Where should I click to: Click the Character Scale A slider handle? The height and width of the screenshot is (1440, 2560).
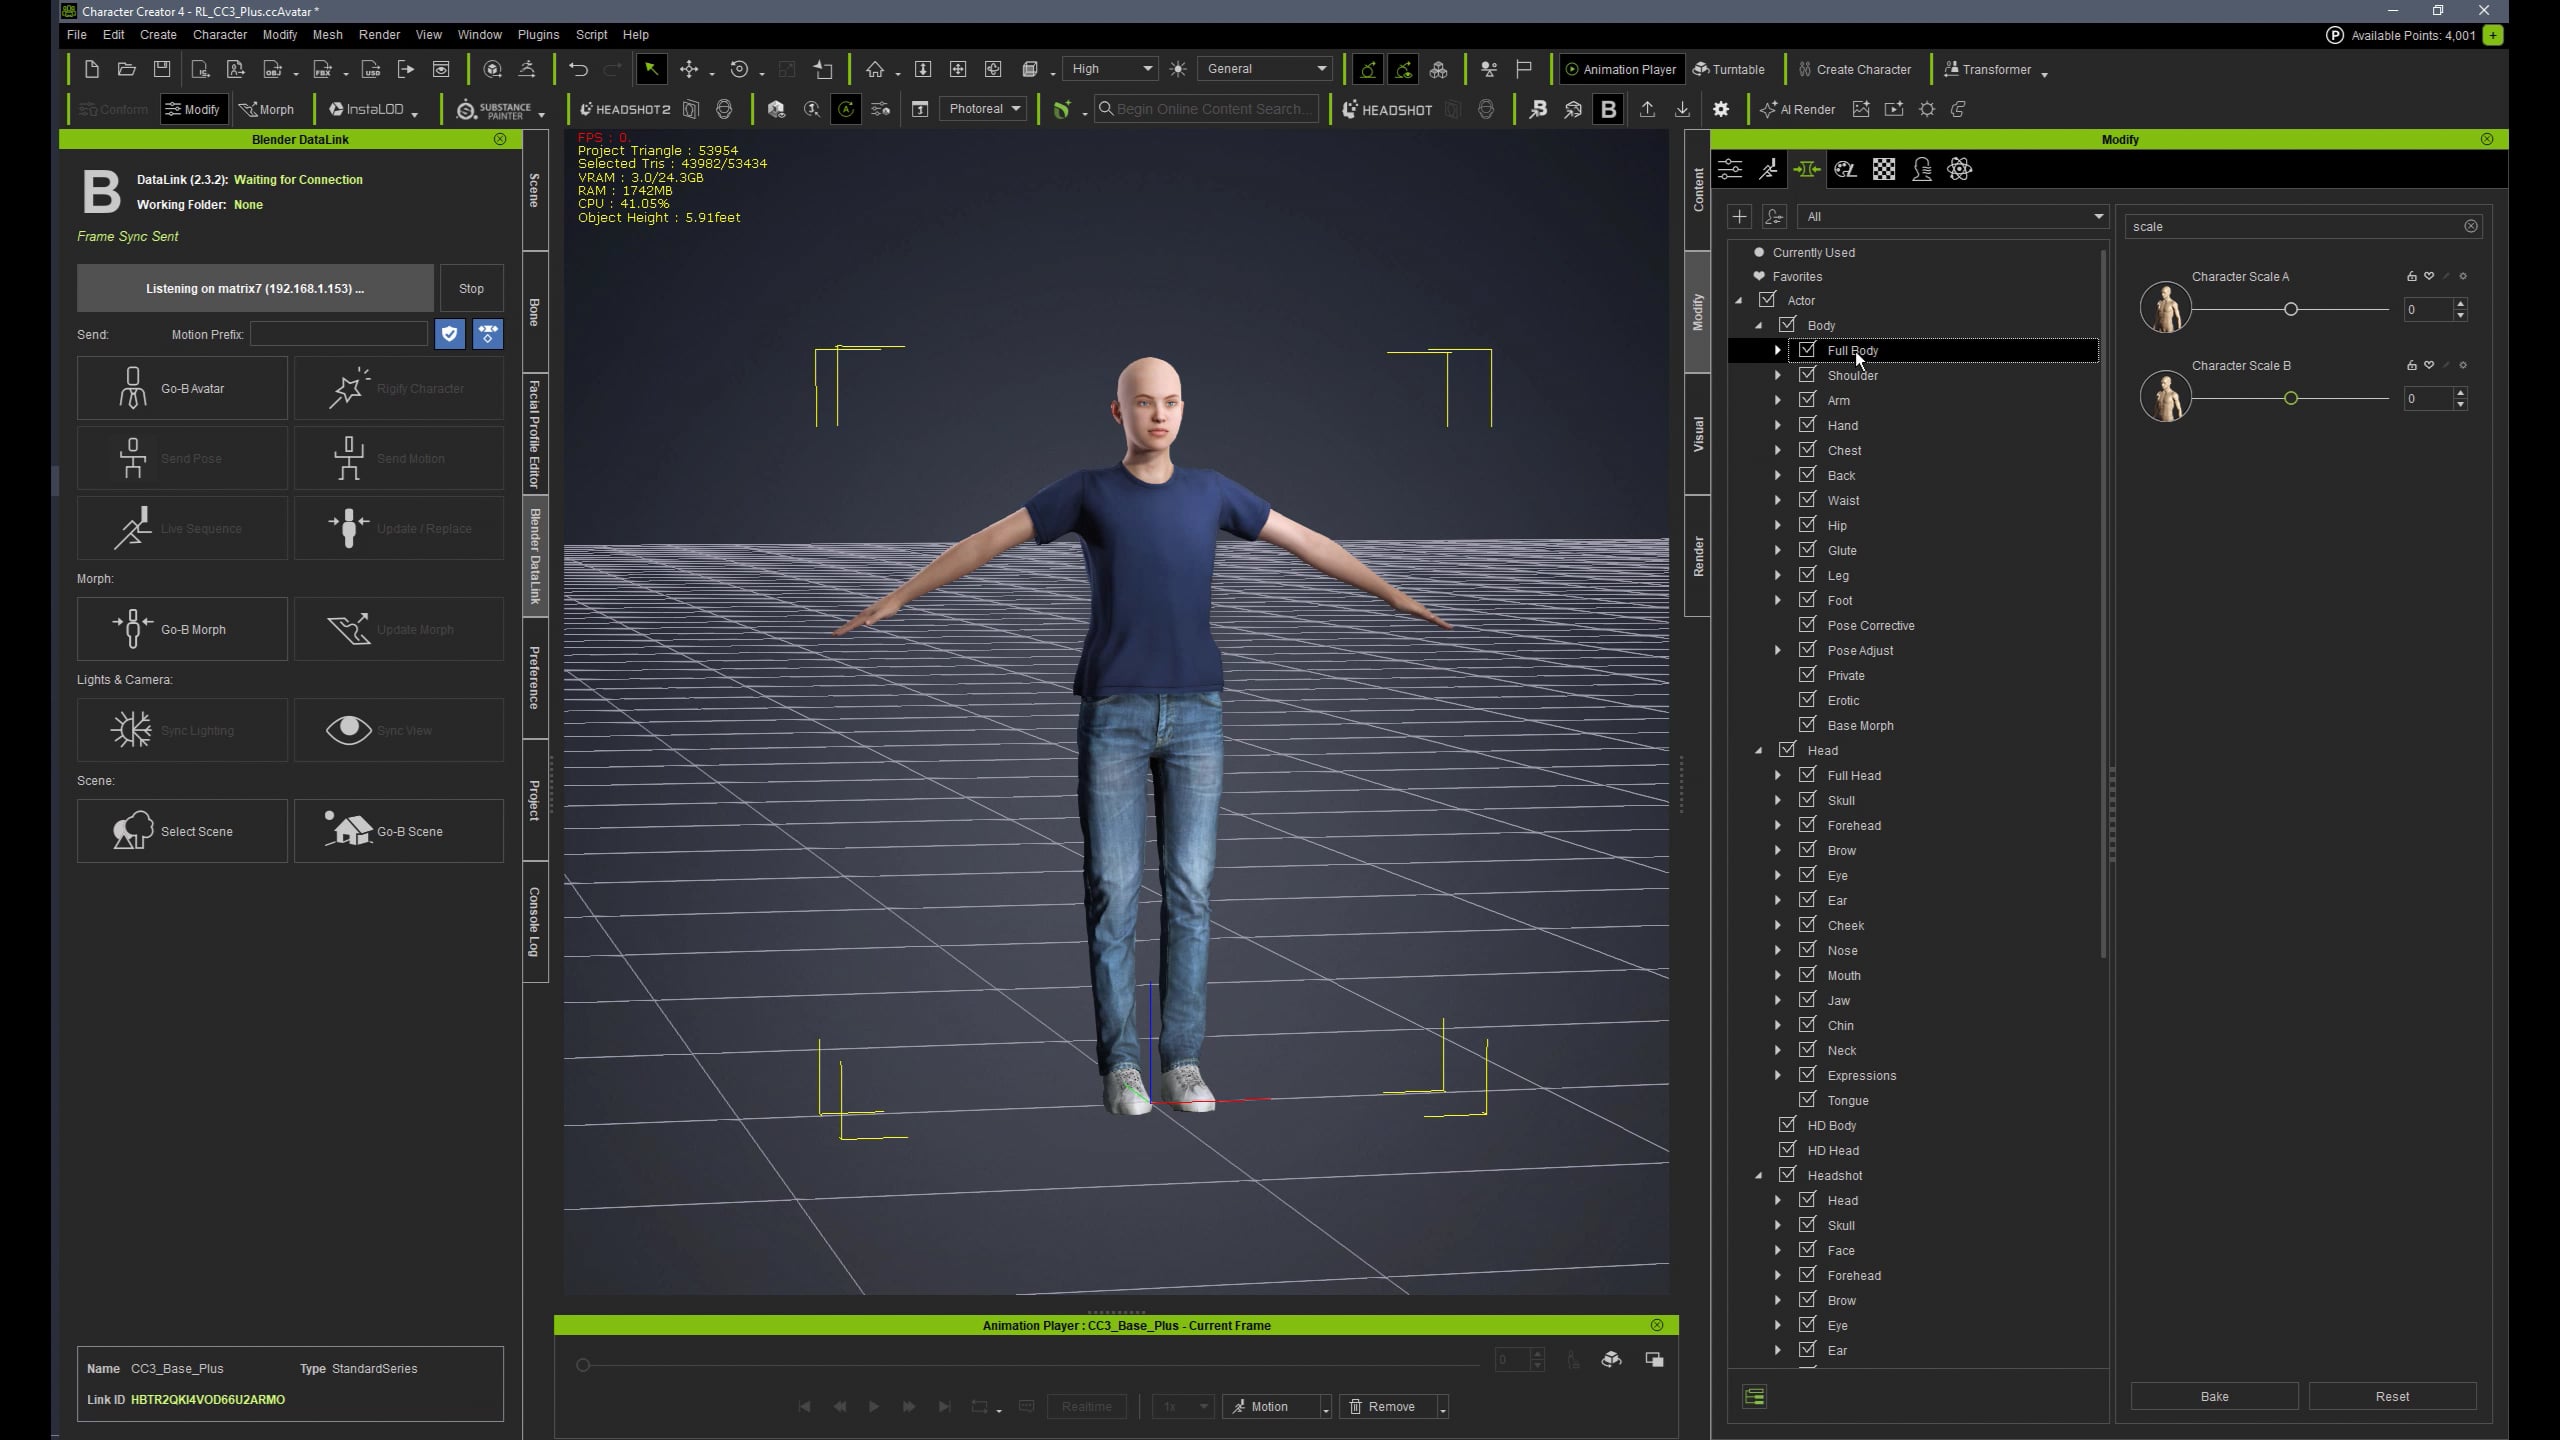coord(2291,310)
